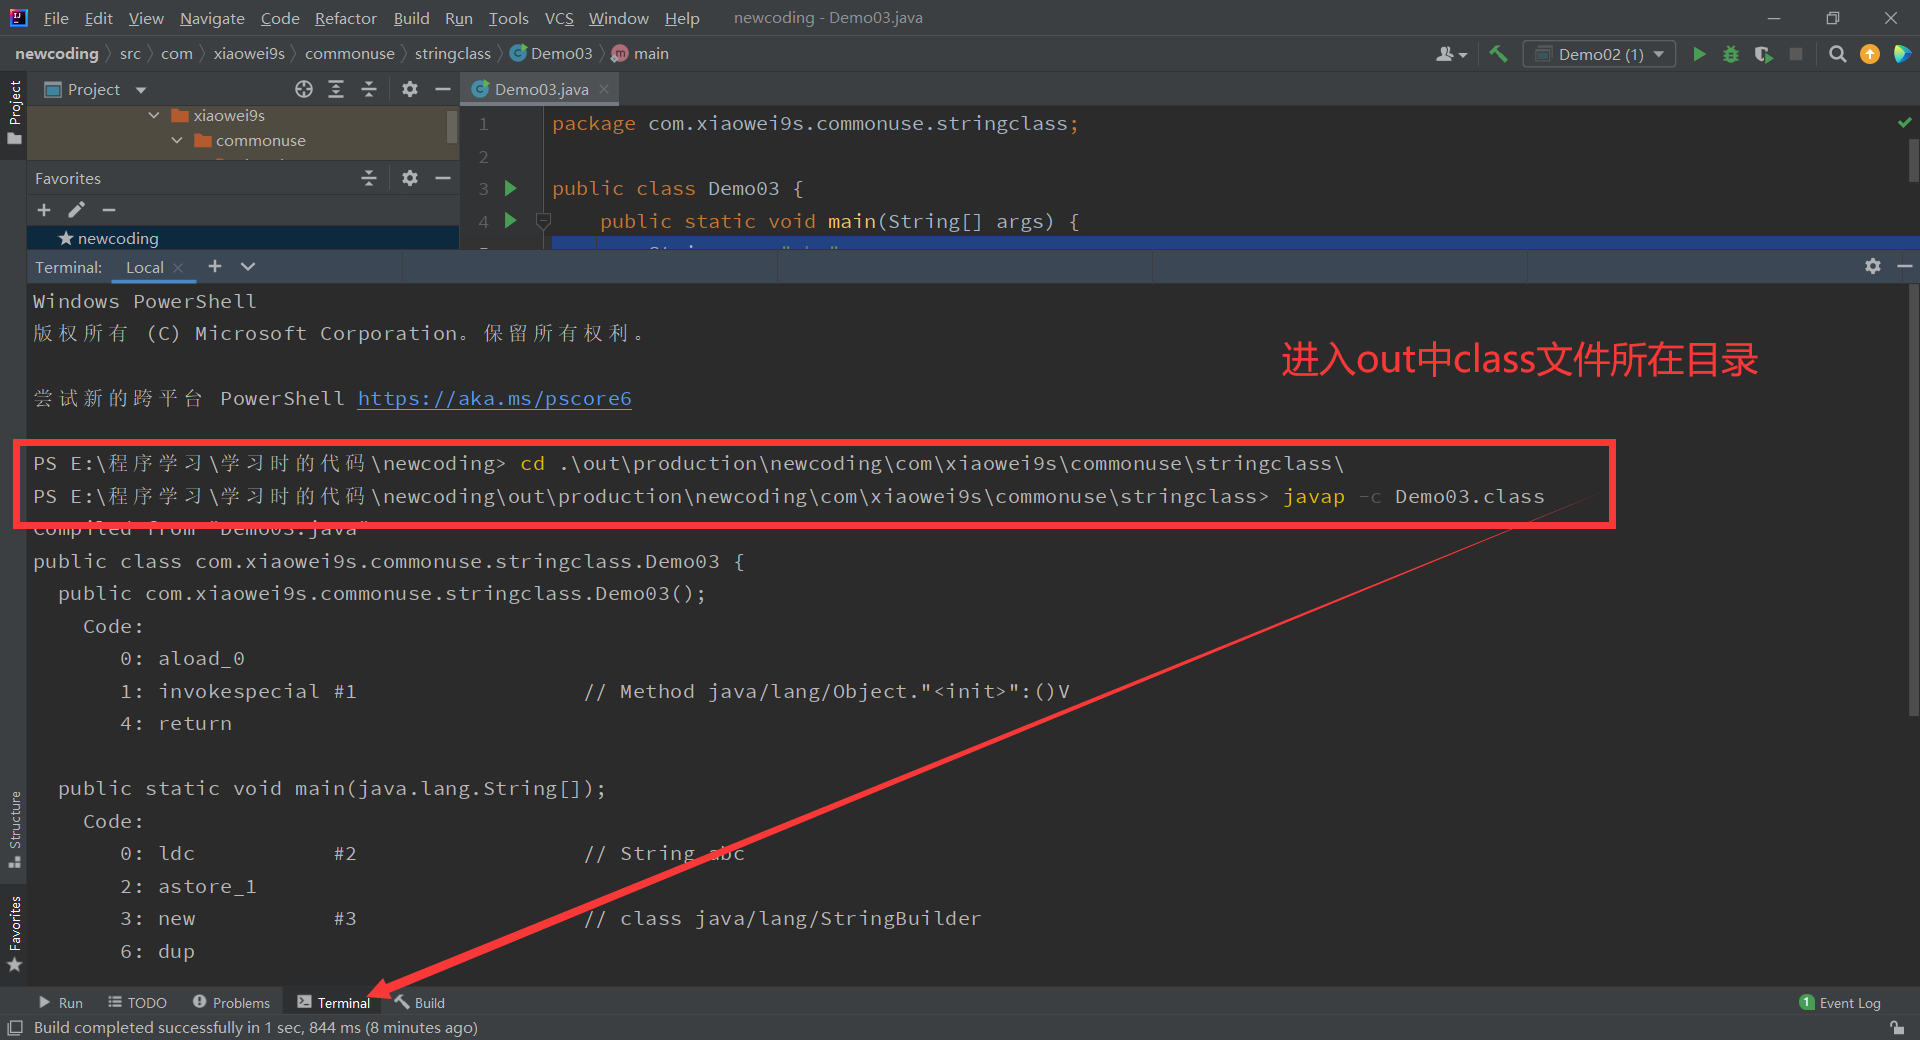Close the Demo03.java editor tab
The height and width of the screenshot is (1040, 1920).
pos(604,89)
